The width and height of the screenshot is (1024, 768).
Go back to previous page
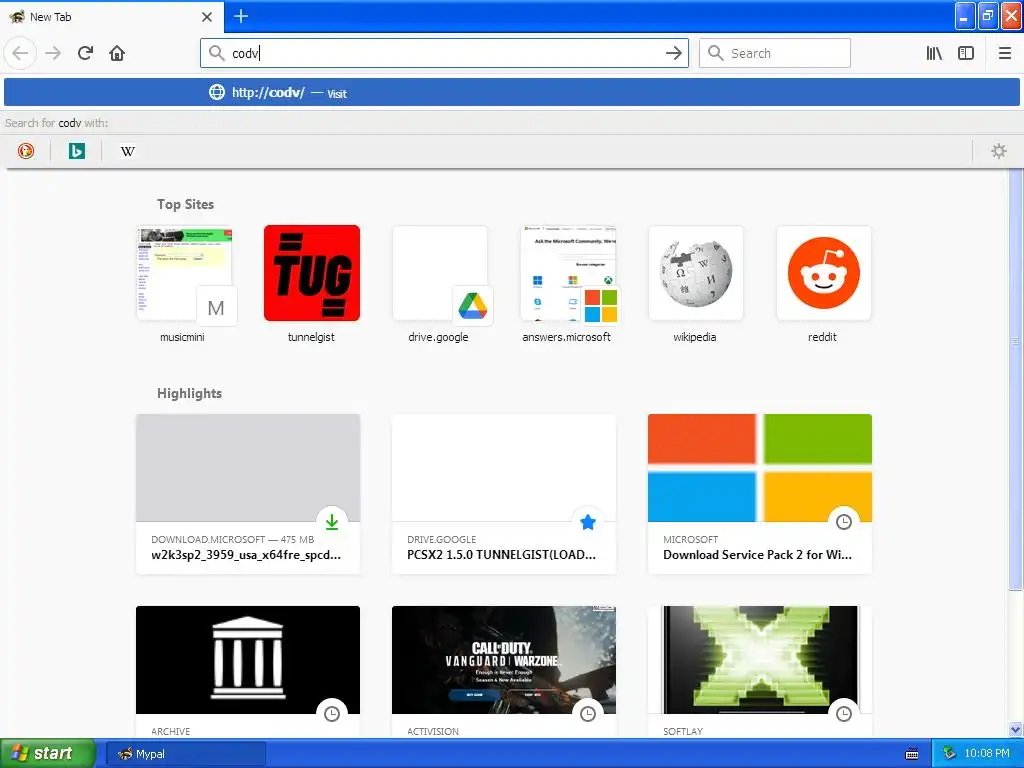[x=20, y=53]
